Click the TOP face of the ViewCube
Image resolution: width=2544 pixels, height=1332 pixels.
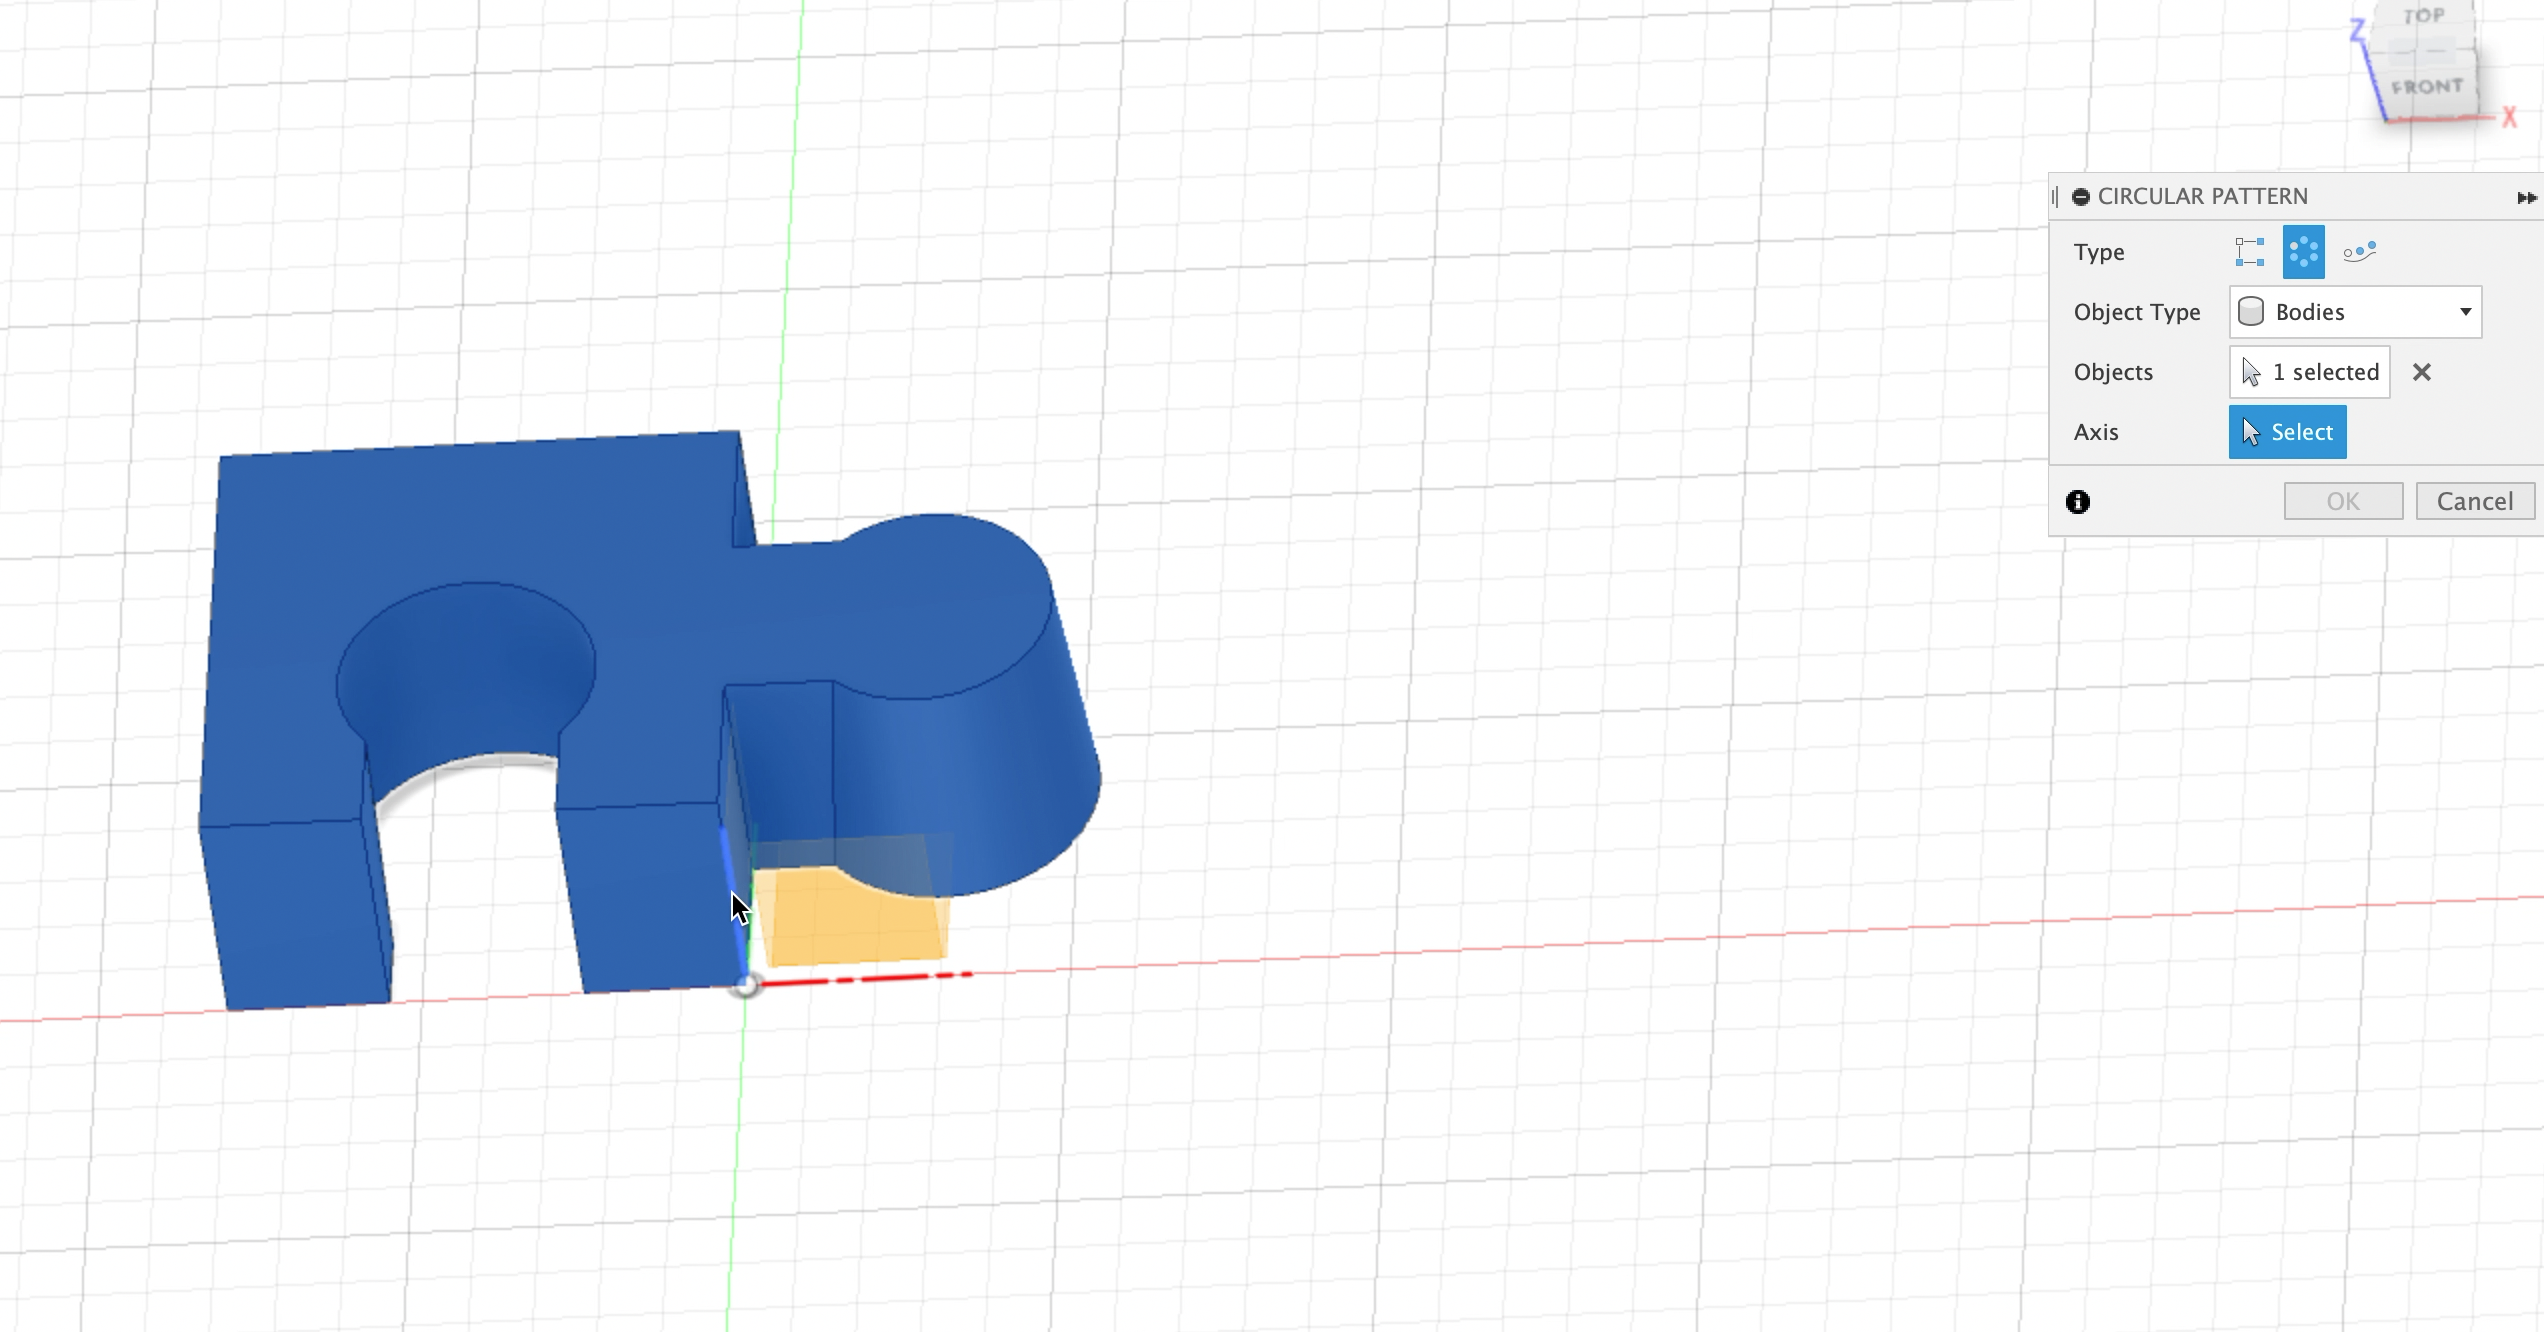coord(2424,16)
